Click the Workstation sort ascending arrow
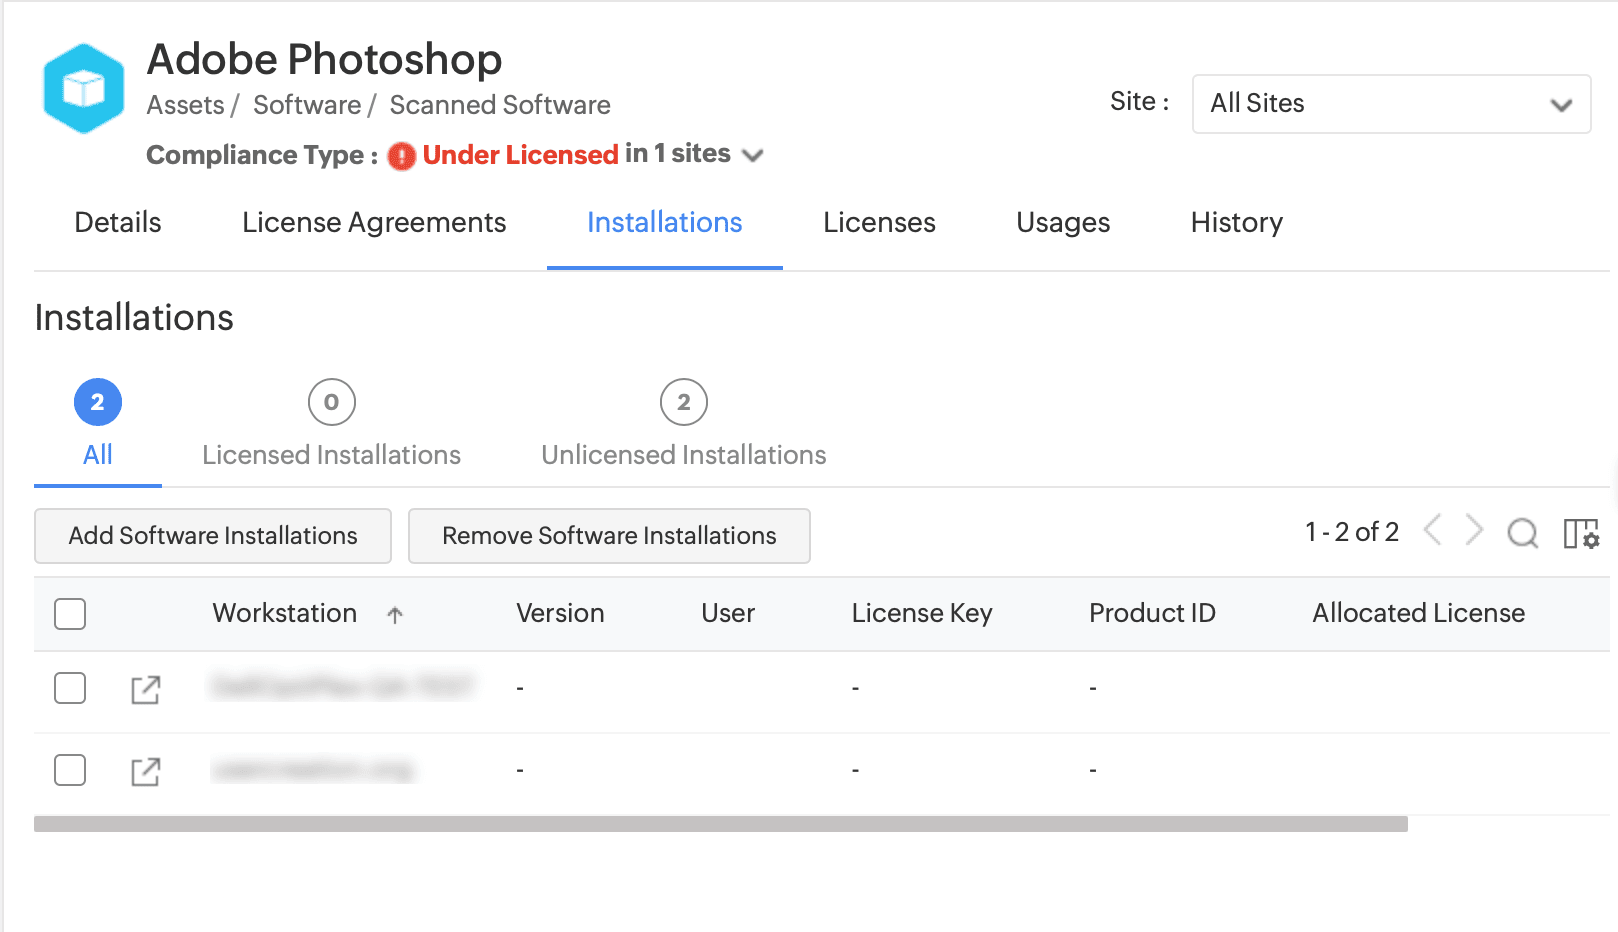 [395, 615]
